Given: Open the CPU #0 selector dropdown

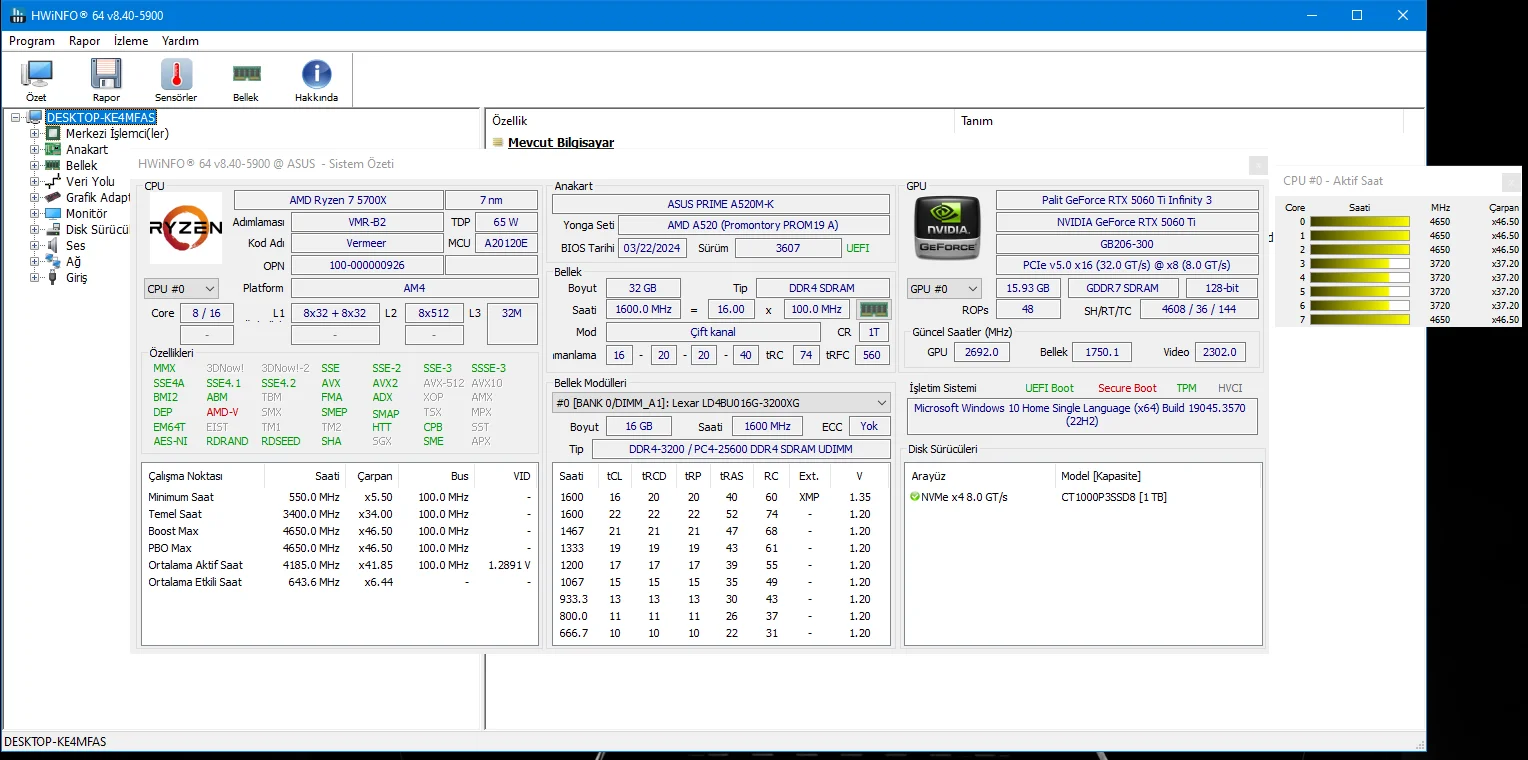Looking at the screenshot, I should (x=181, y=289).
